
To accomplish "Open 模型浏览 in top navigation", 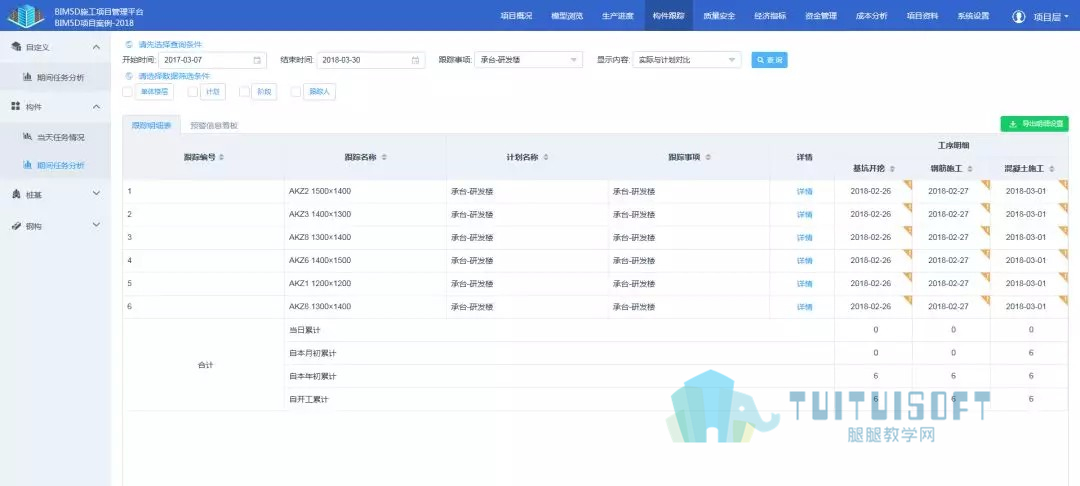I will [567, 16].
